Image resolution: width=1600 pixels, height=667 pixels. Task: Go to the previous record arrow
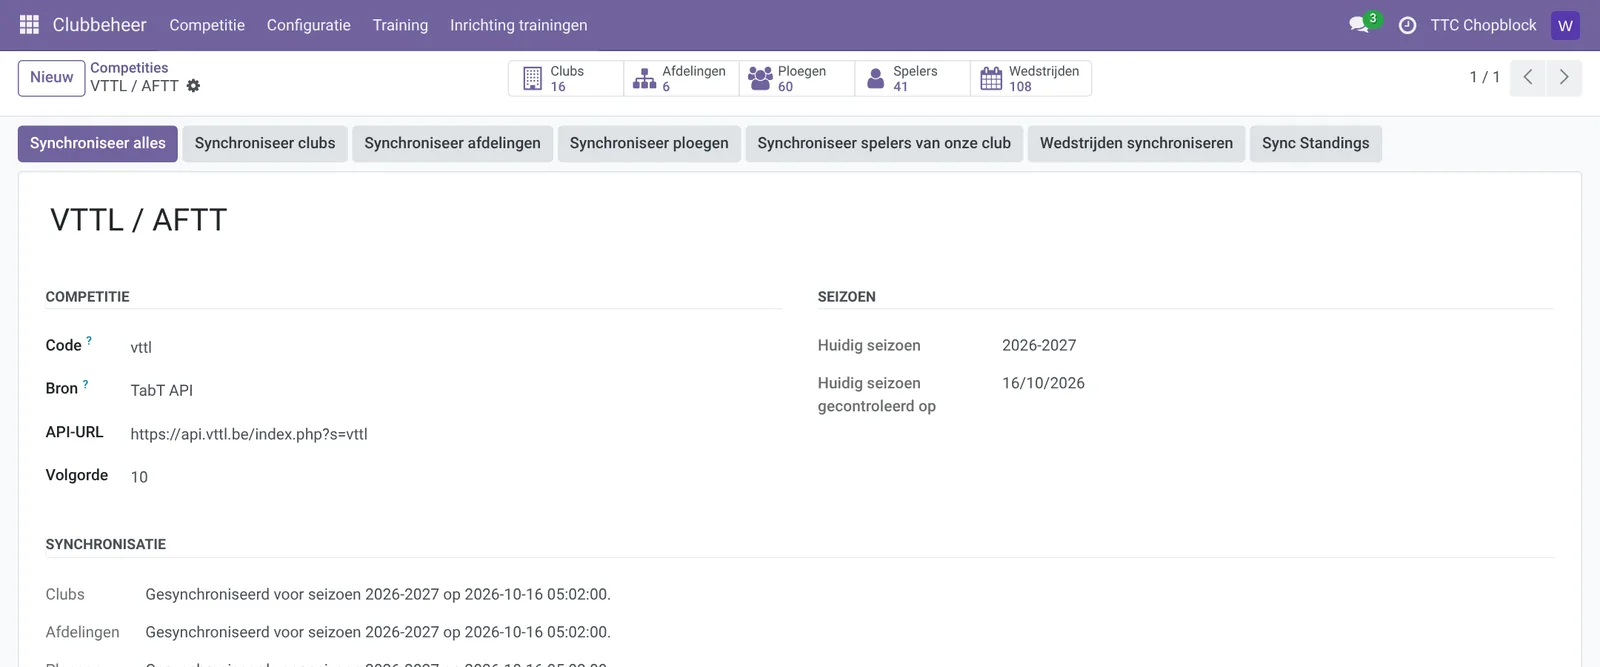point(1528,77)
